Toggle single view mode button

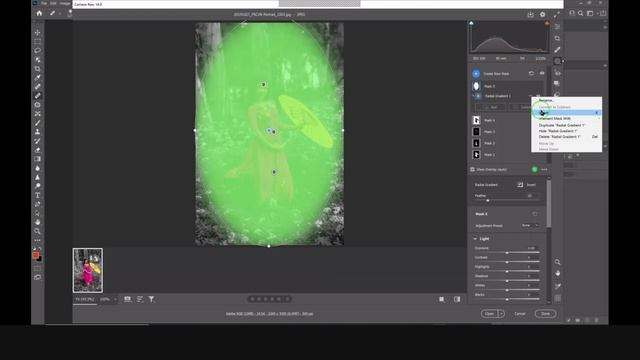442,299
